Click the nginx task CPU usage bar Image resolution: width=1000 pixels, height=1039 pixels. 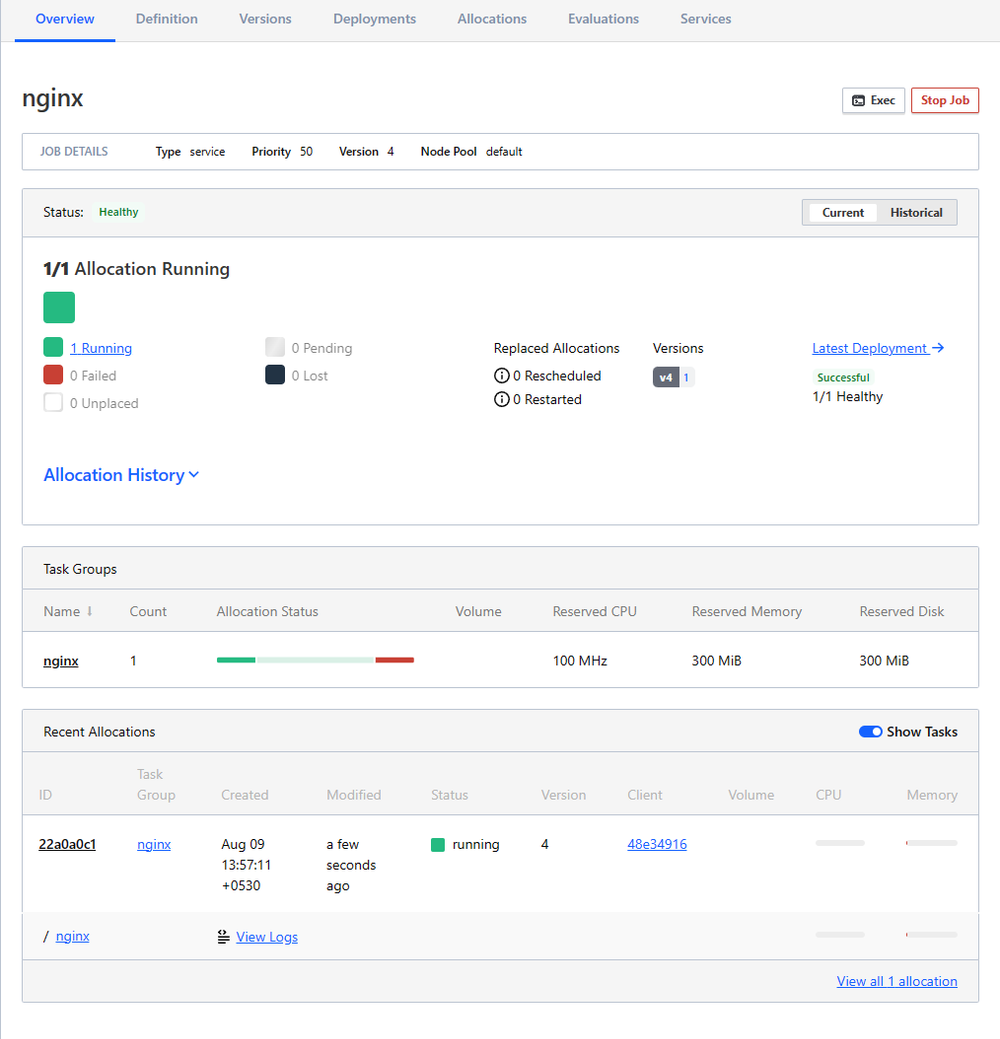tap(840, 934)
